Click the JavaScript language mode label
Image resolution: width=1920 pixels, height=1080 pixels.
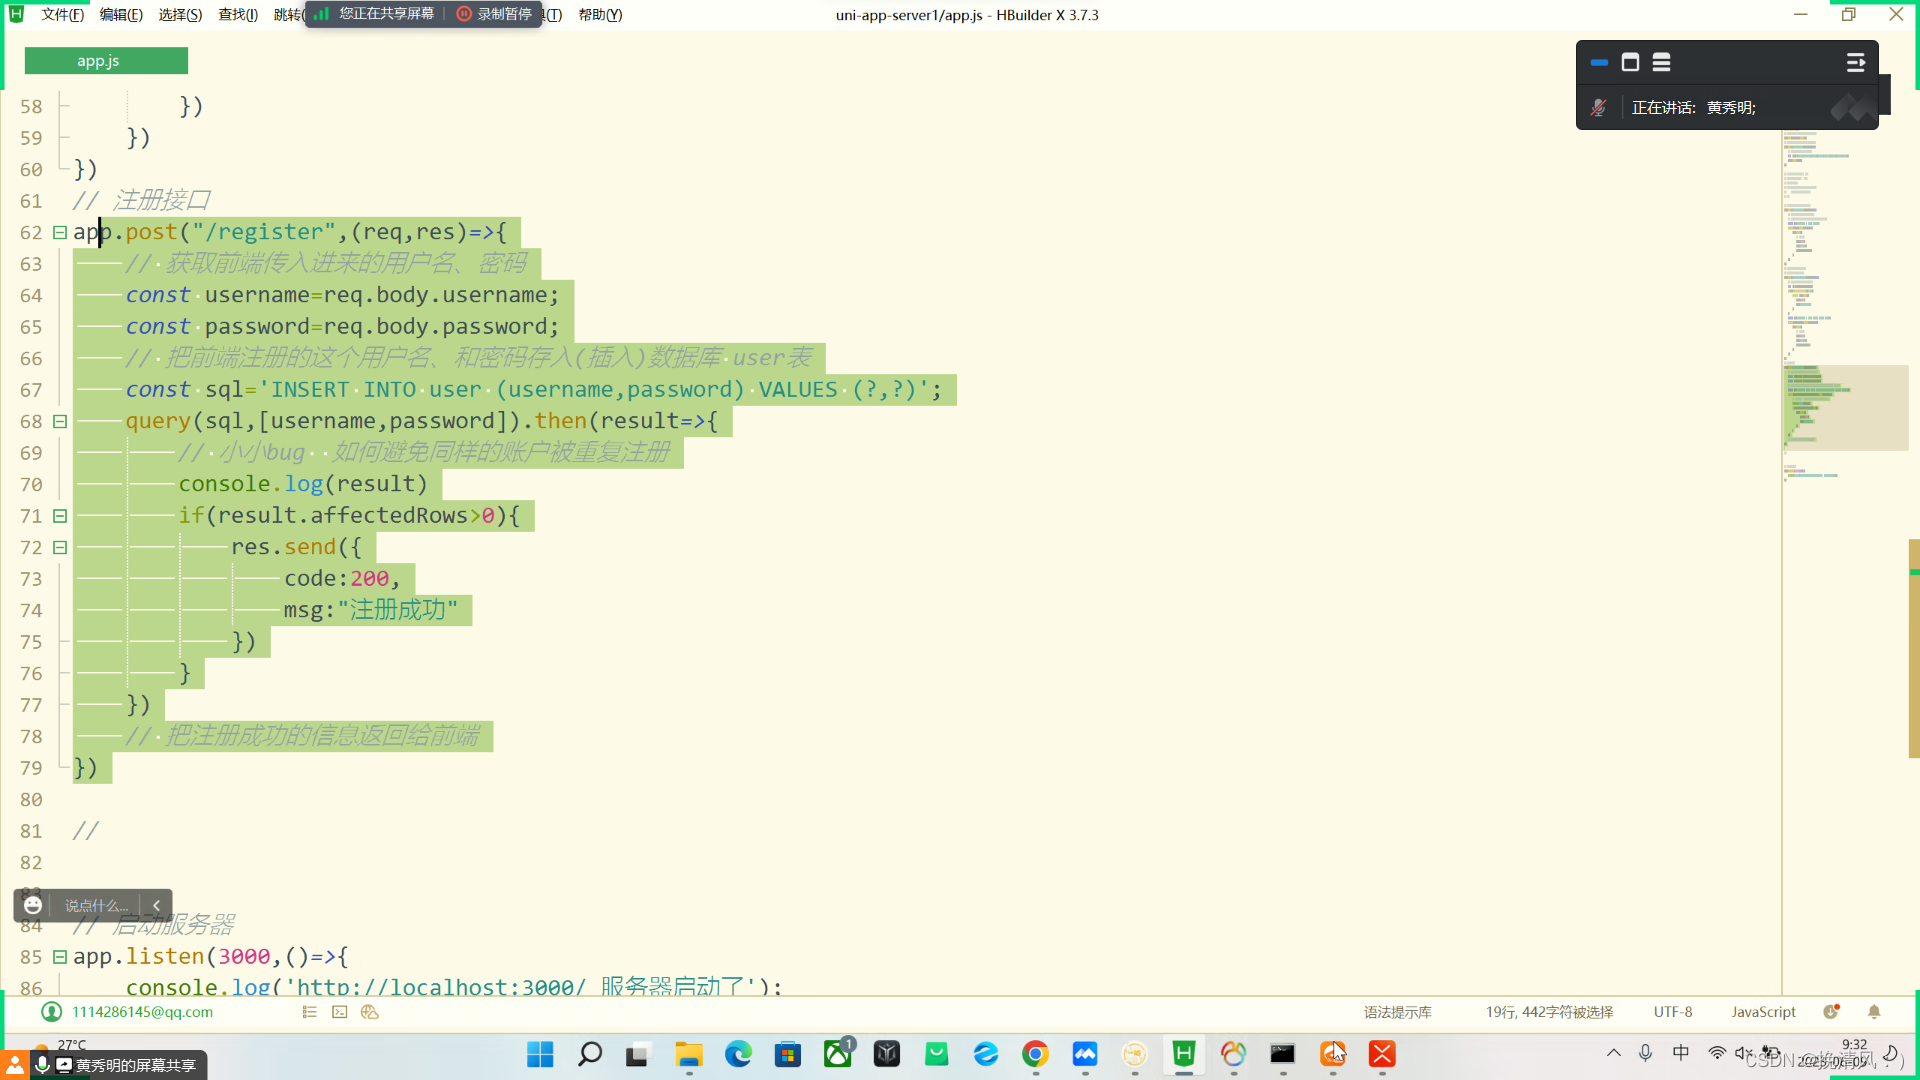click(x=1763, y=1012)
